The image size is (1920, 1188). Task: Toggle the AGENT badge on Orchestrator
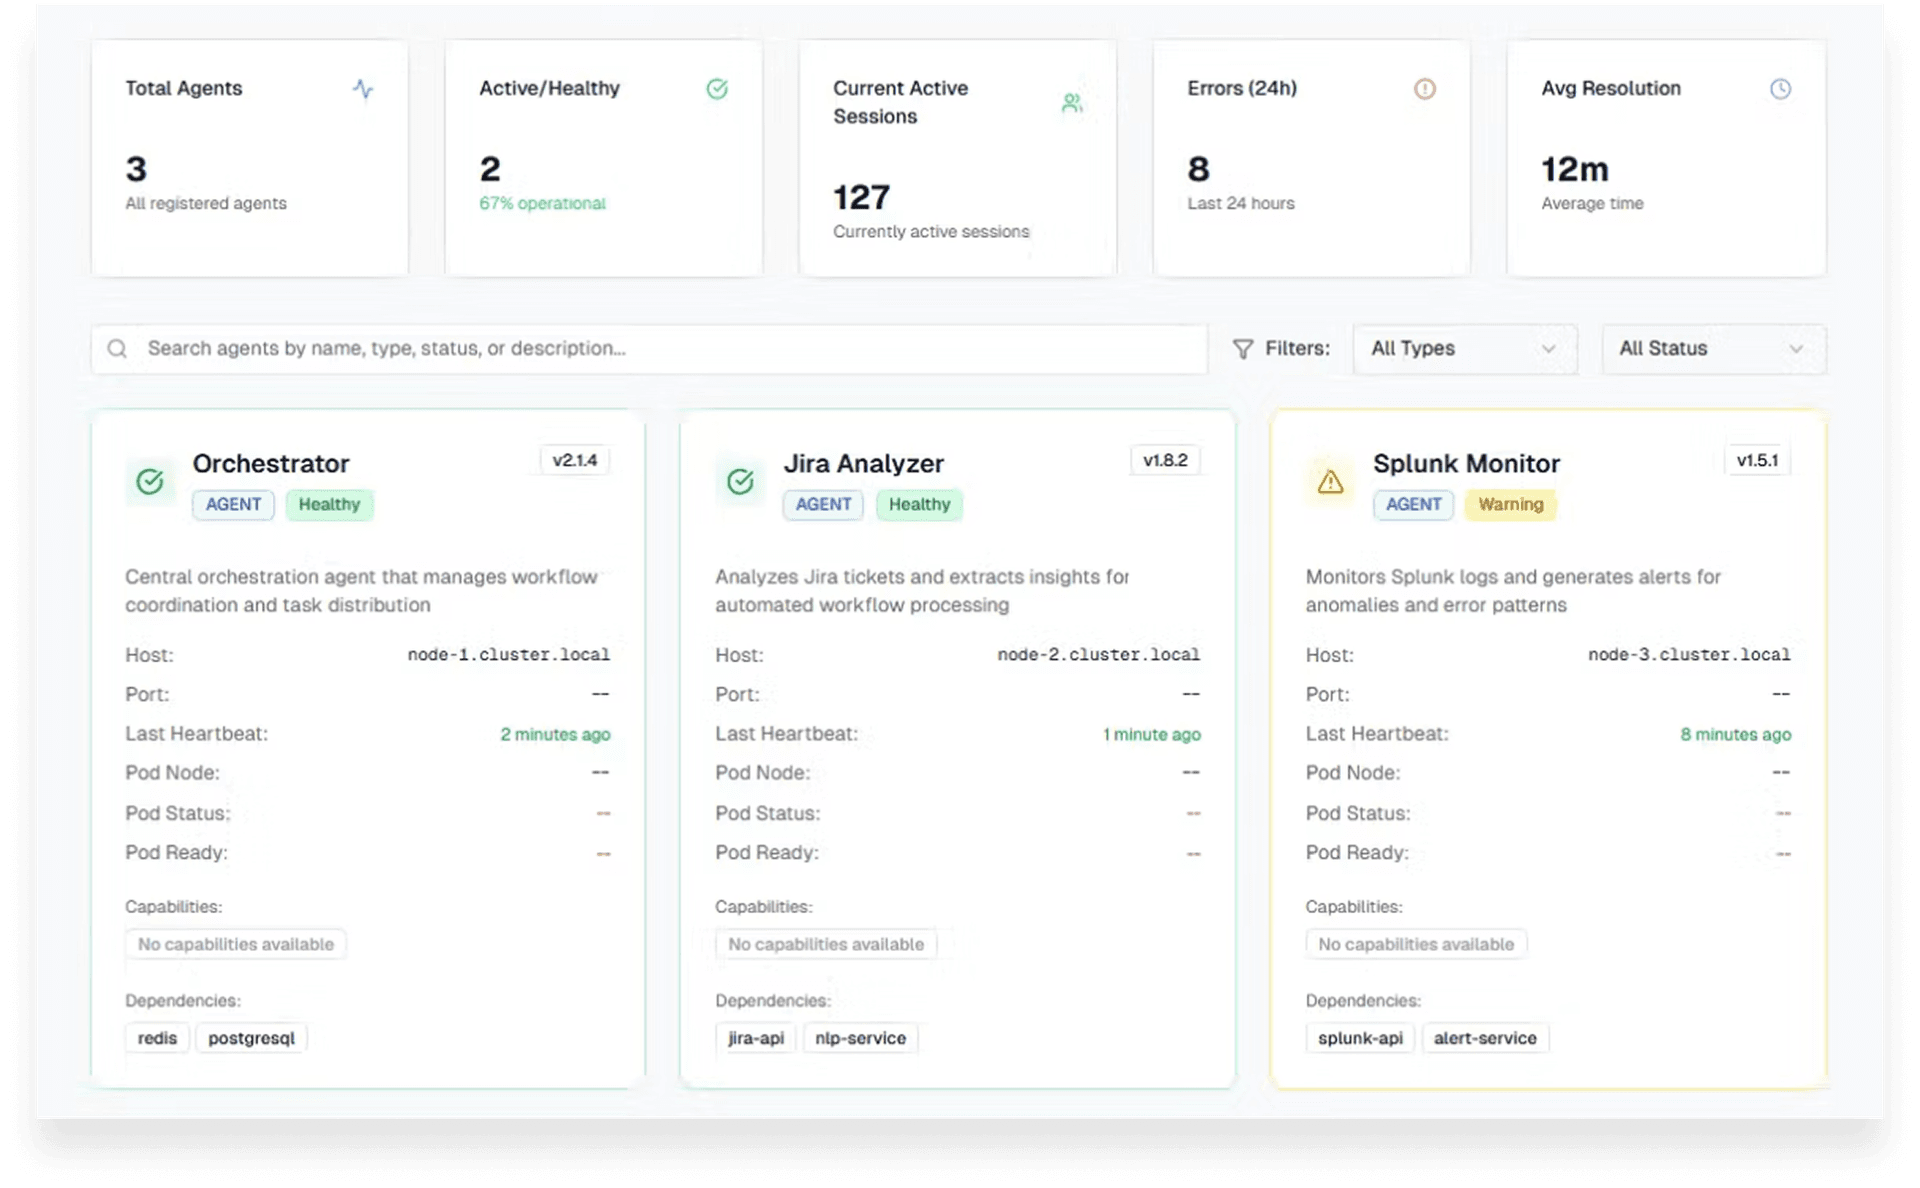tap(232, 504)
